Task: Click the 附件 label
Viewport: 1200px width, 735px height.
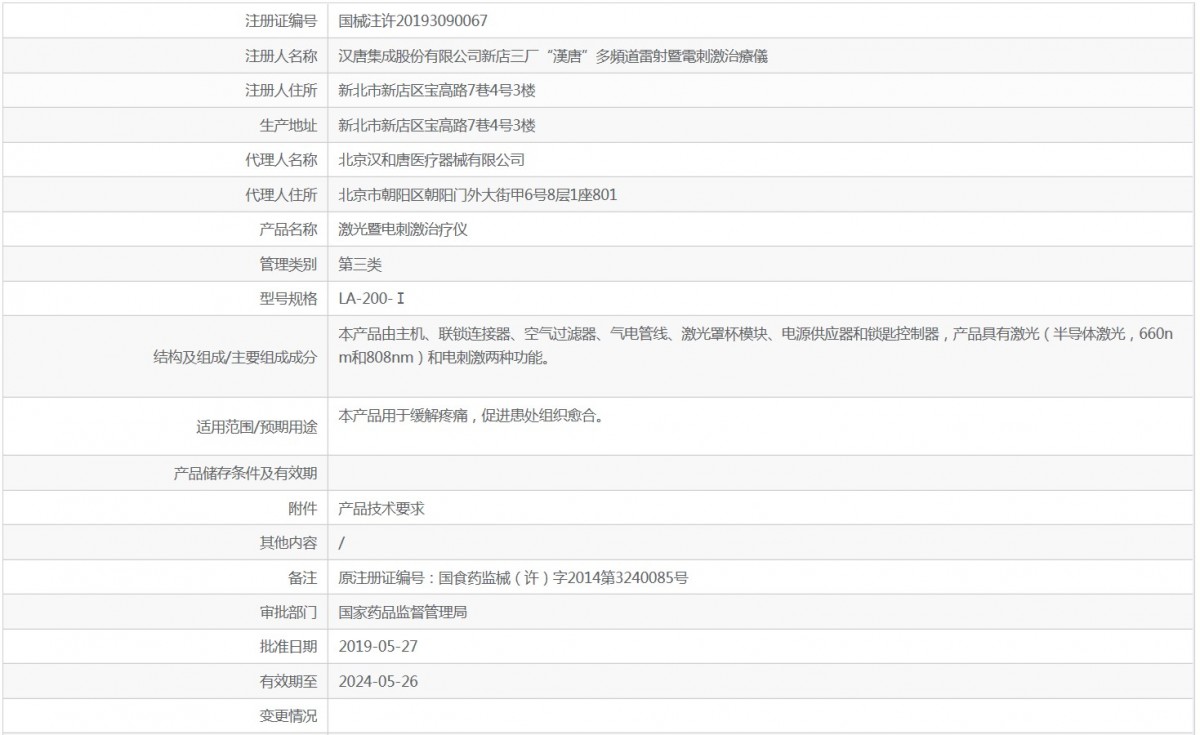Action: [302, 508]
